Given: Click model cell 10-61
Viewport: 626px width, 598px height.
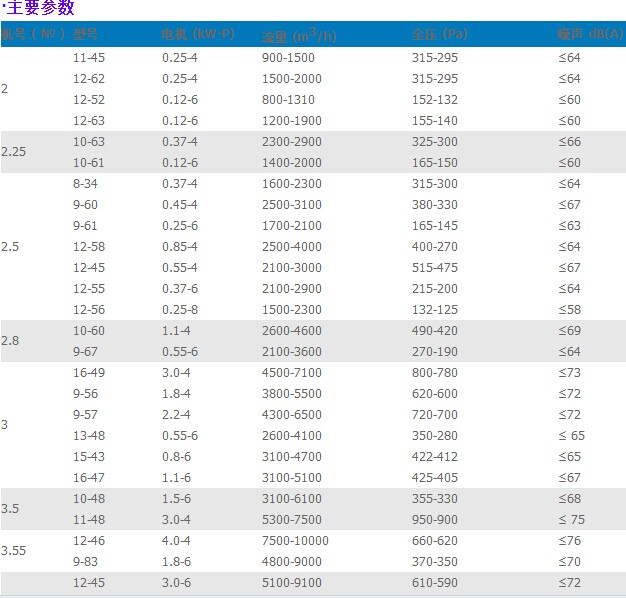Looking at the screenshot, I should pyautogui.click(x=89, y=162).
